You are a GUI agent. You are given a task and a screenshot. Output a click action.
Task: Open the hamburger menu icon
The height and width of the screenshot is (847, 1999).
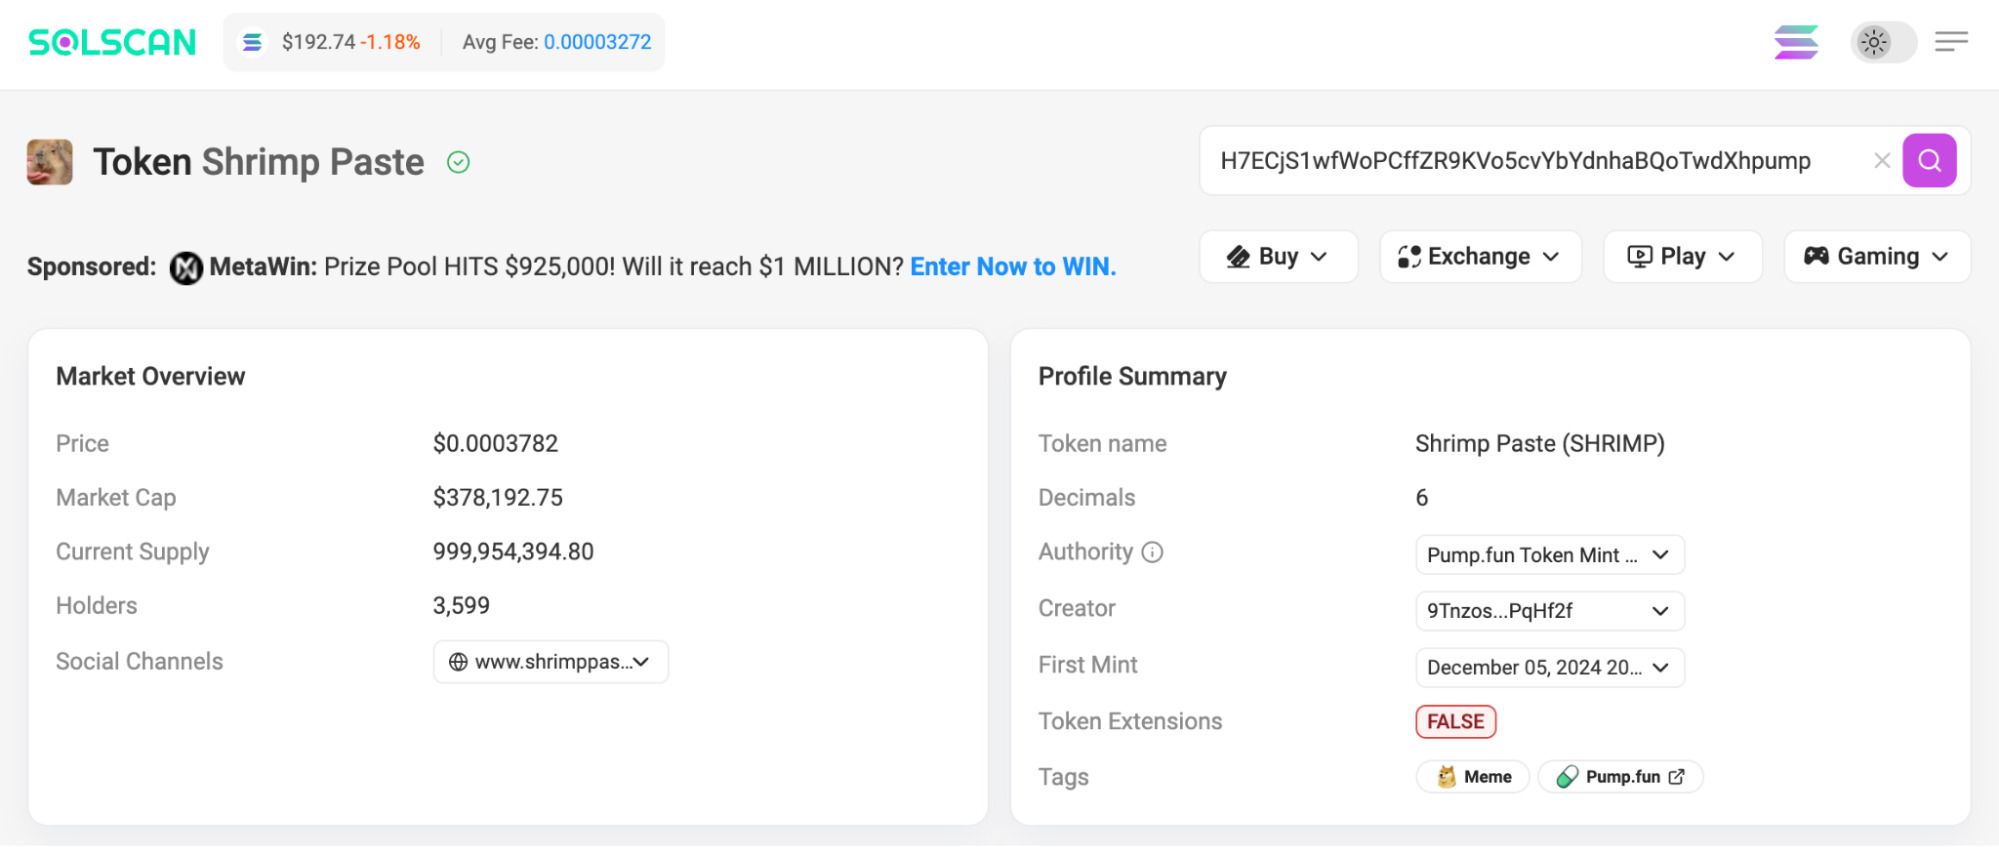tap(1950, 42)
